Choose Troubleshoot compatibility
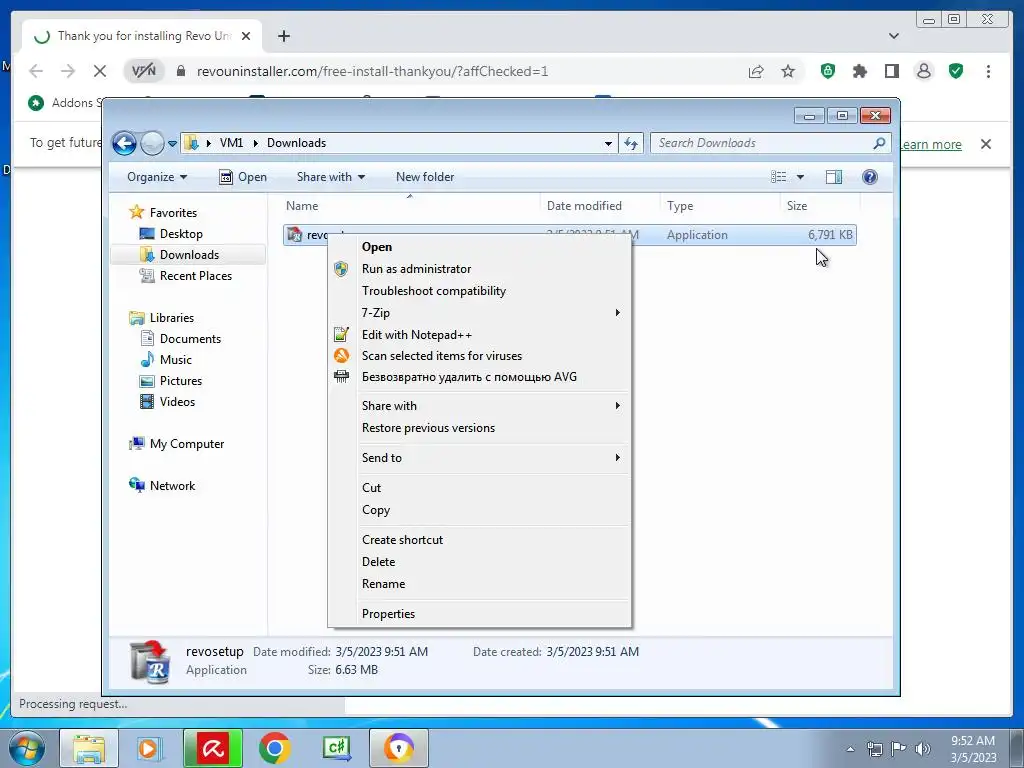This screenshot has width=1024, height=768. (x=480, y=291)
